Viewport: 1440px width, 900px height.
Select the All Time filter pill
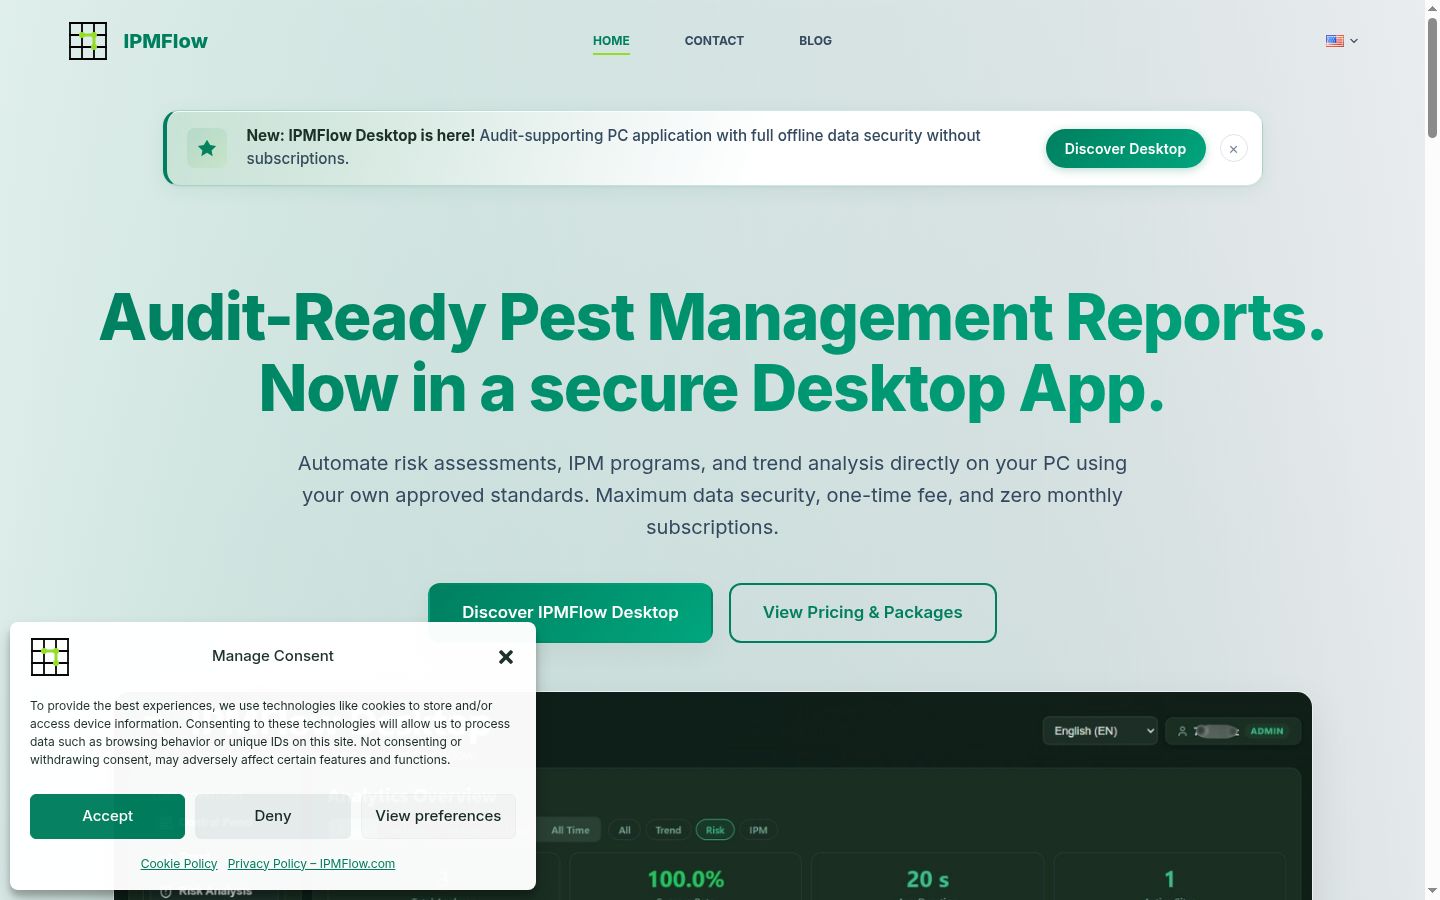(x=570, y=830)
